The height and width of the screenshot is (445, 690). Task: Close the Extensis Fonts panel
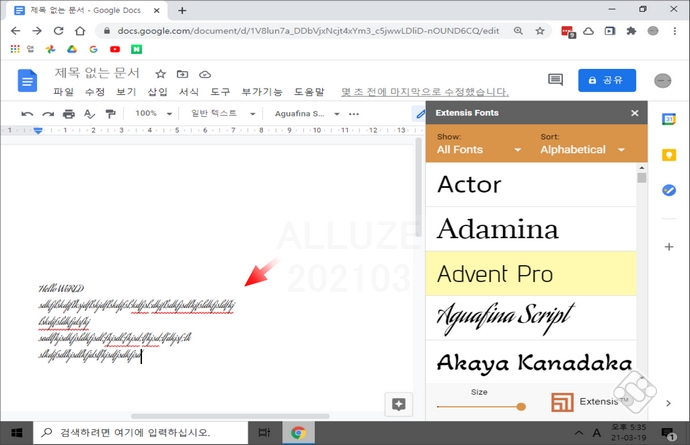pyautogui.click(x=635, y=113)
